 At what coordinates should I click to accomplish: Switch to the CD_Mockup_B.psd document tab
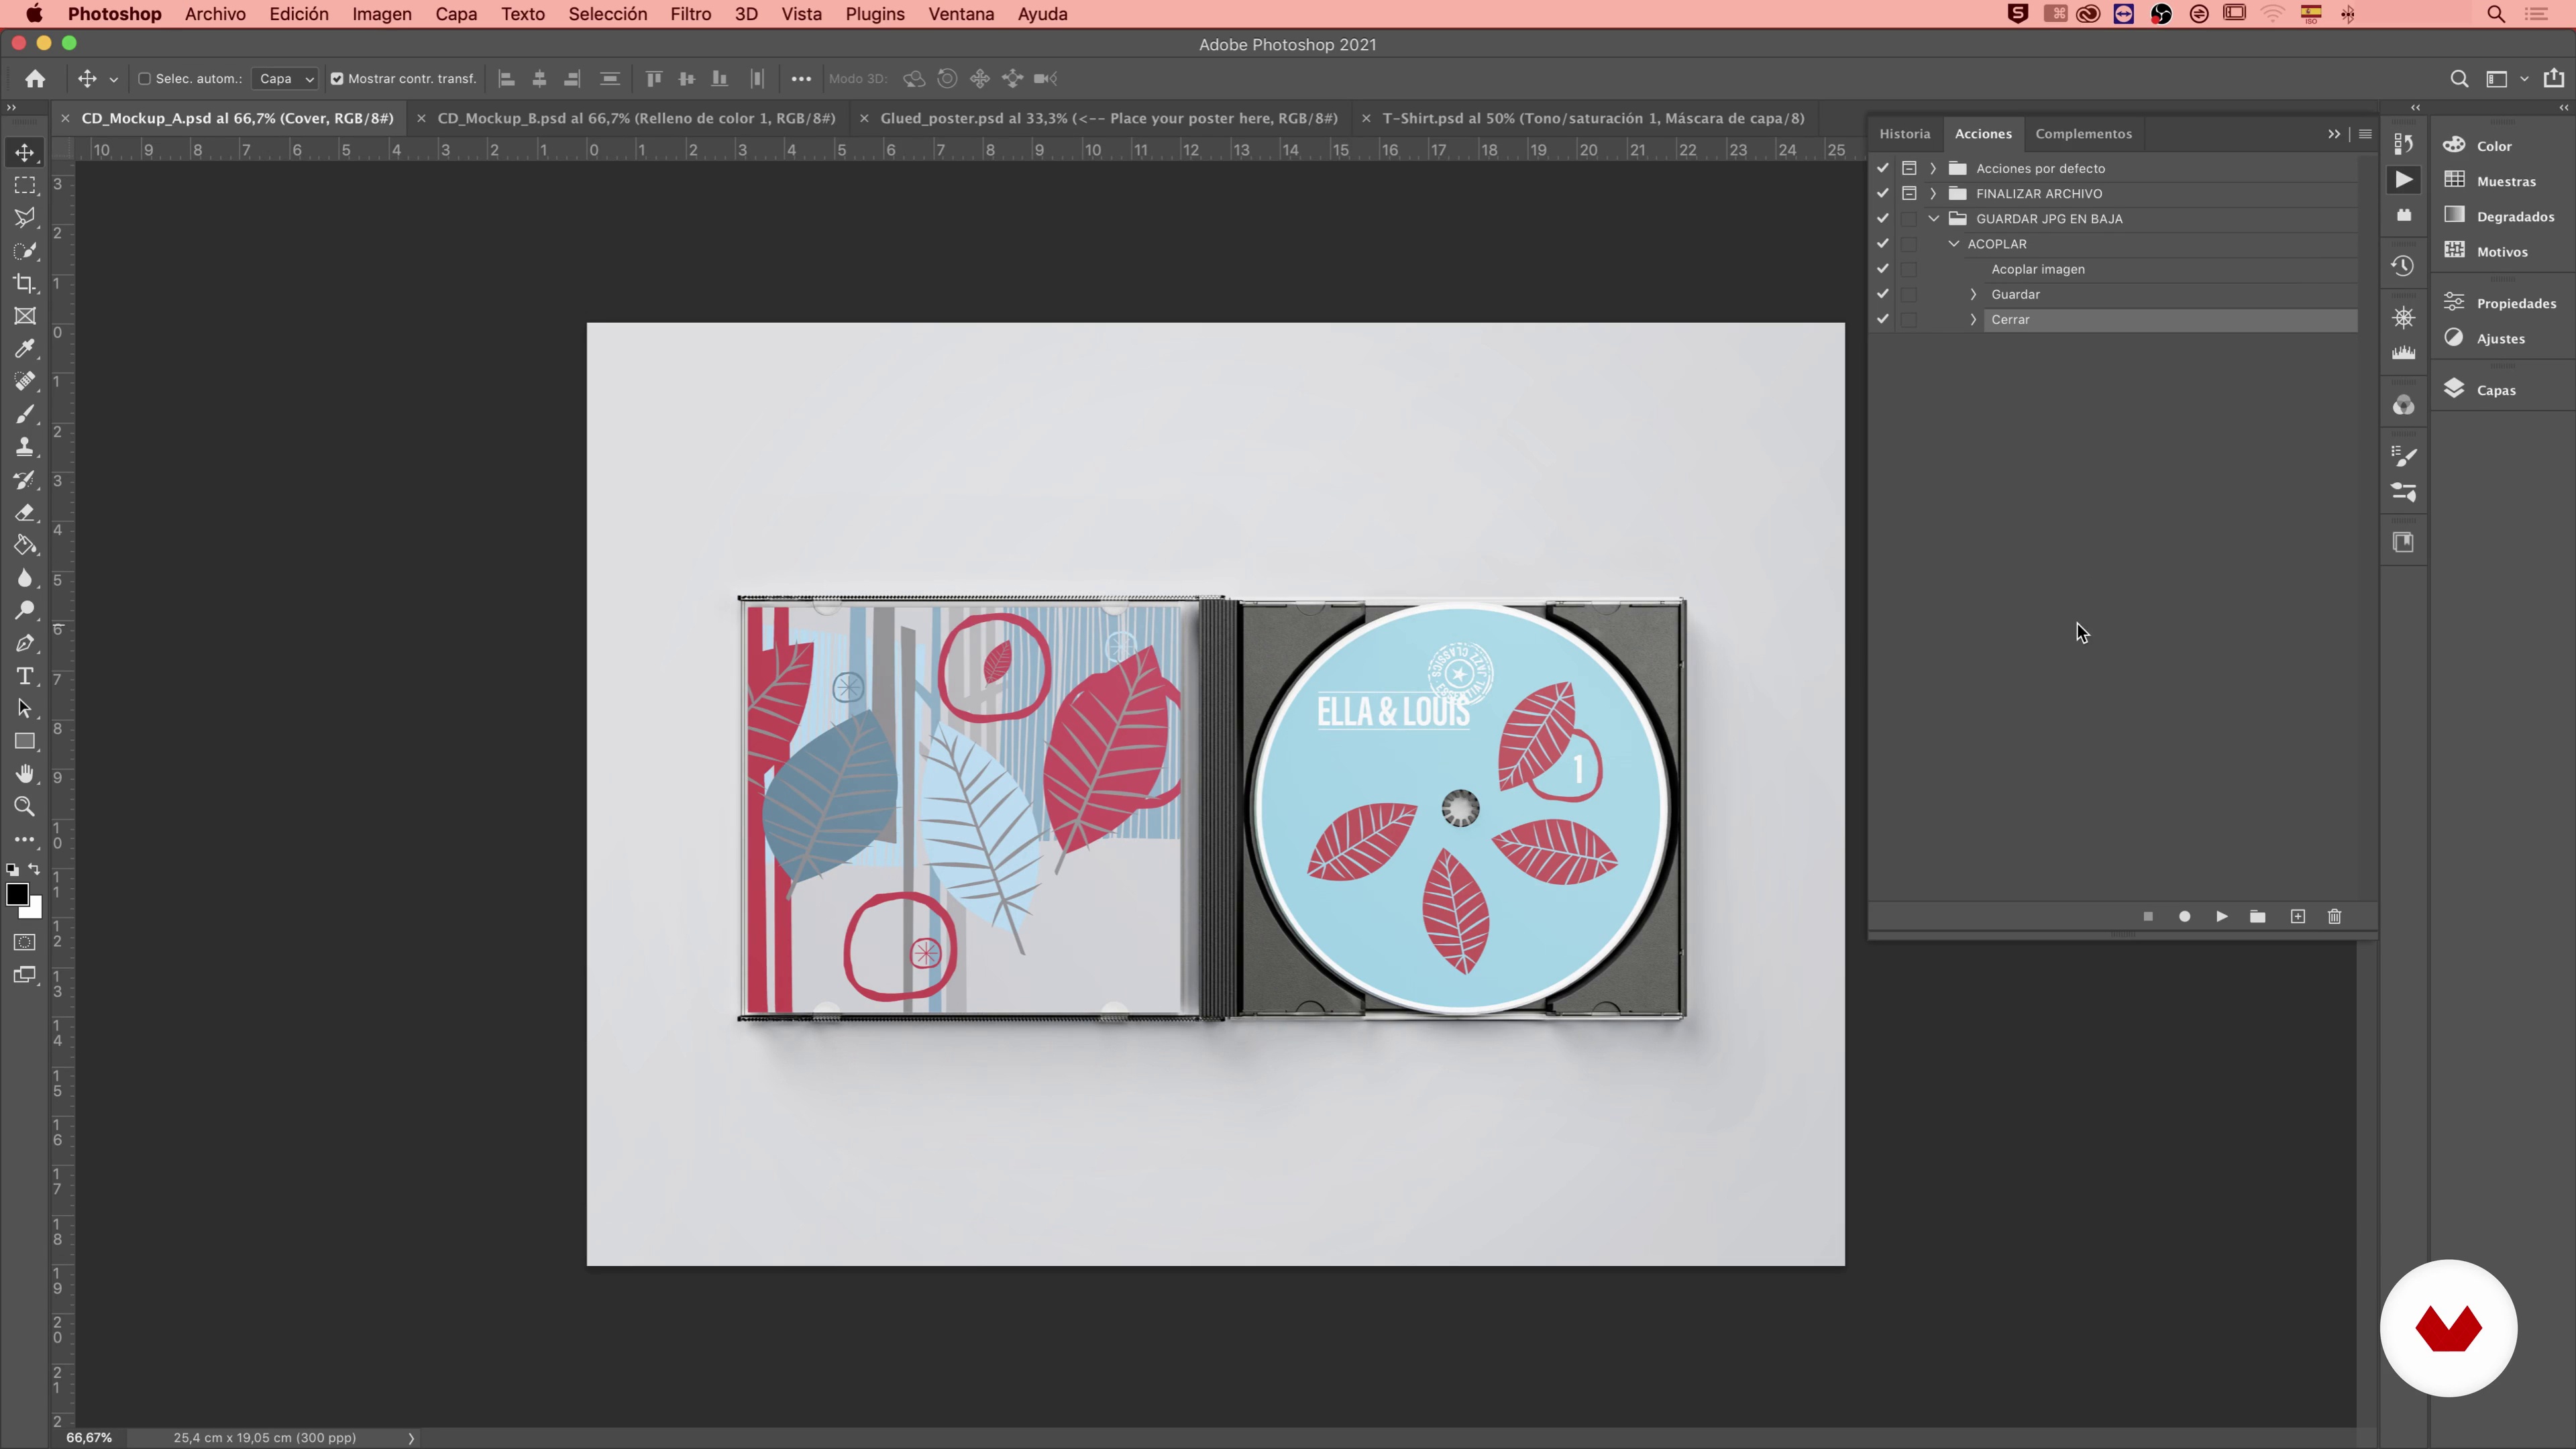coord(636,118)
